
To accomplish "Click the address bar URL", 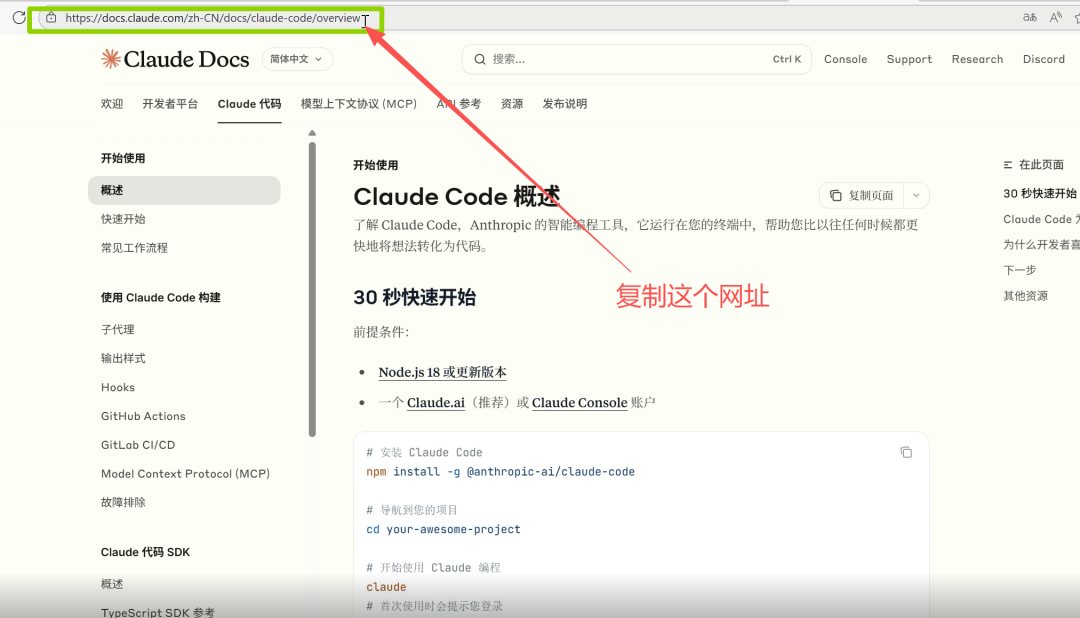I will pos(213,18).
